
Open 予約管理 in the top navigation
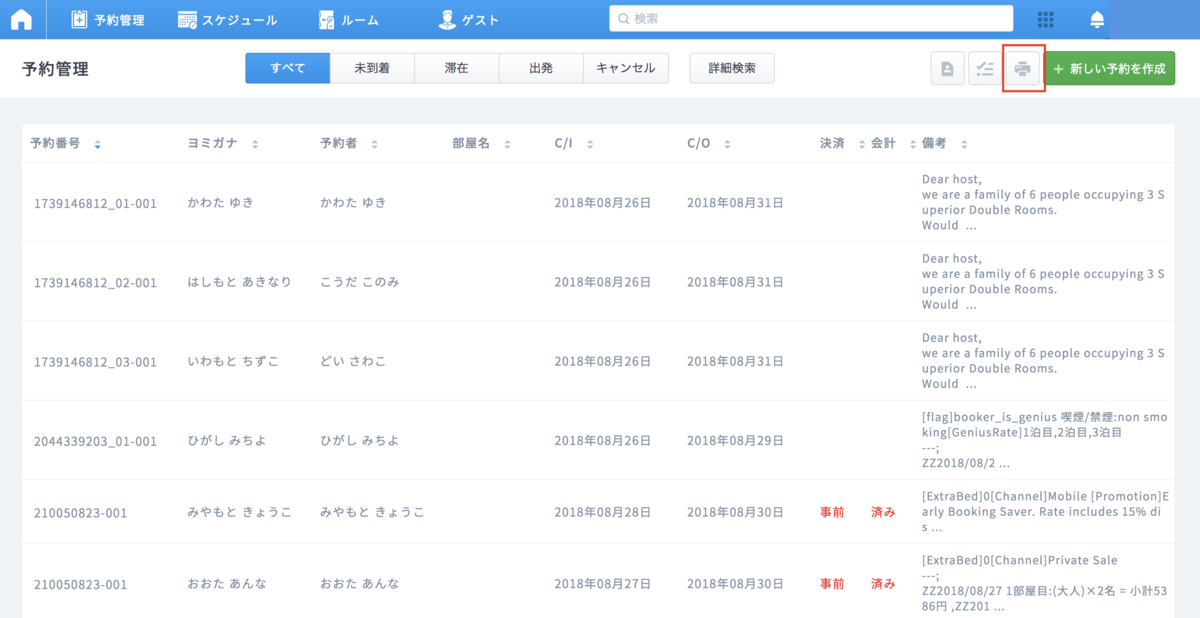click(108, 19)
